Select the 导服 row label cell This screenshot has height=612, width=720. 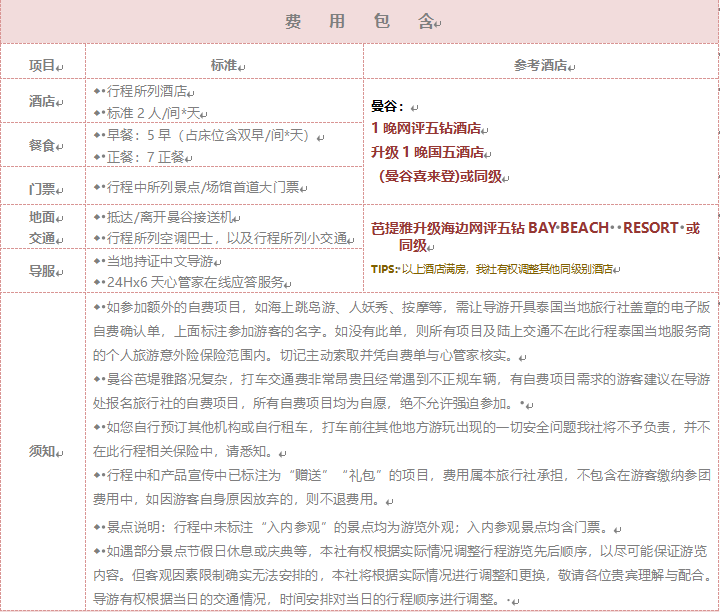[43, 270]
